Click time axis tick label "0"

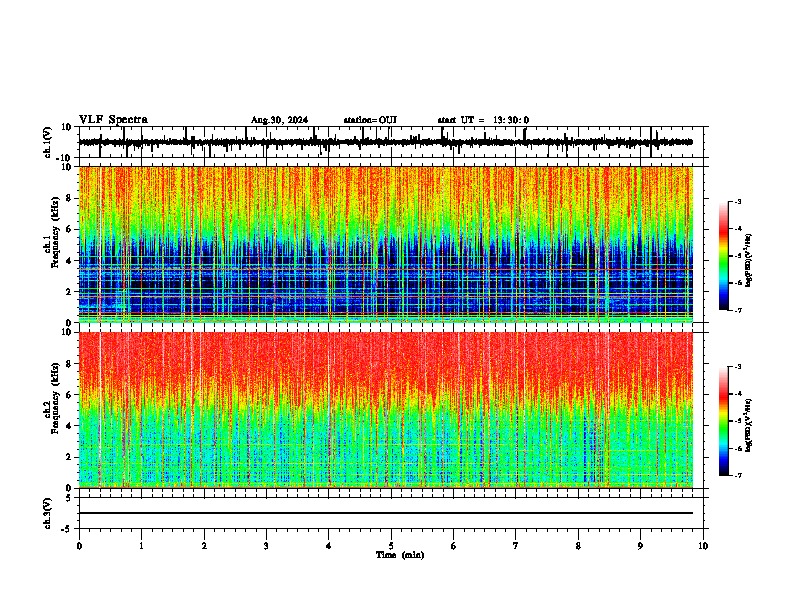coord(79,546)
